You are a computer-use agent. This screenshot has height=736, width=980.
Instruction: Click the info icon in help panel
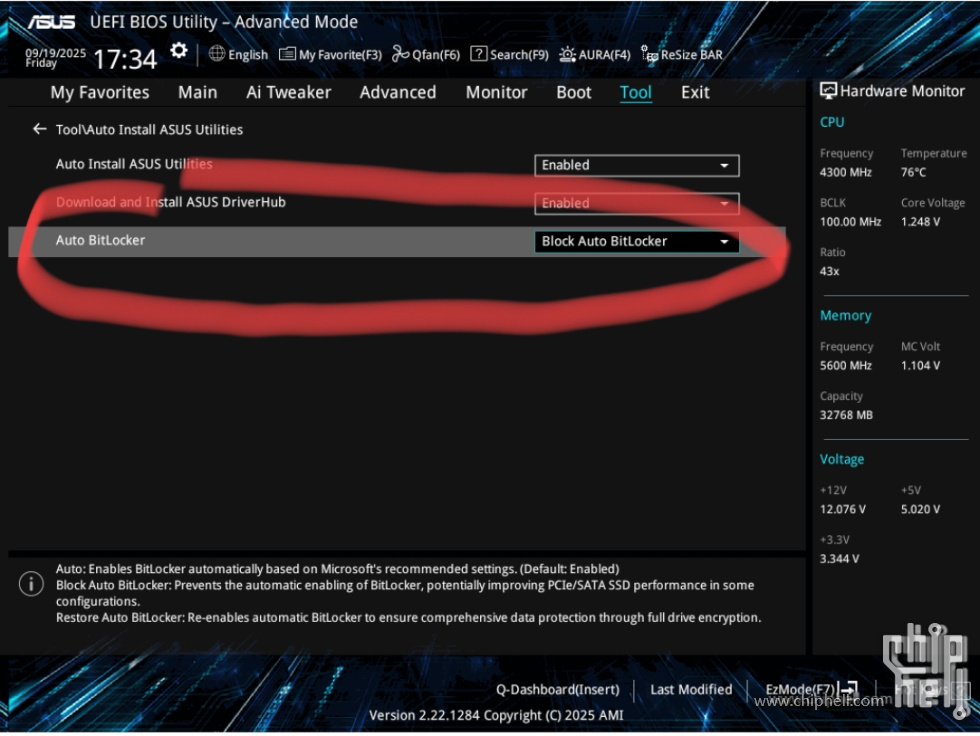tap(33, 584)
